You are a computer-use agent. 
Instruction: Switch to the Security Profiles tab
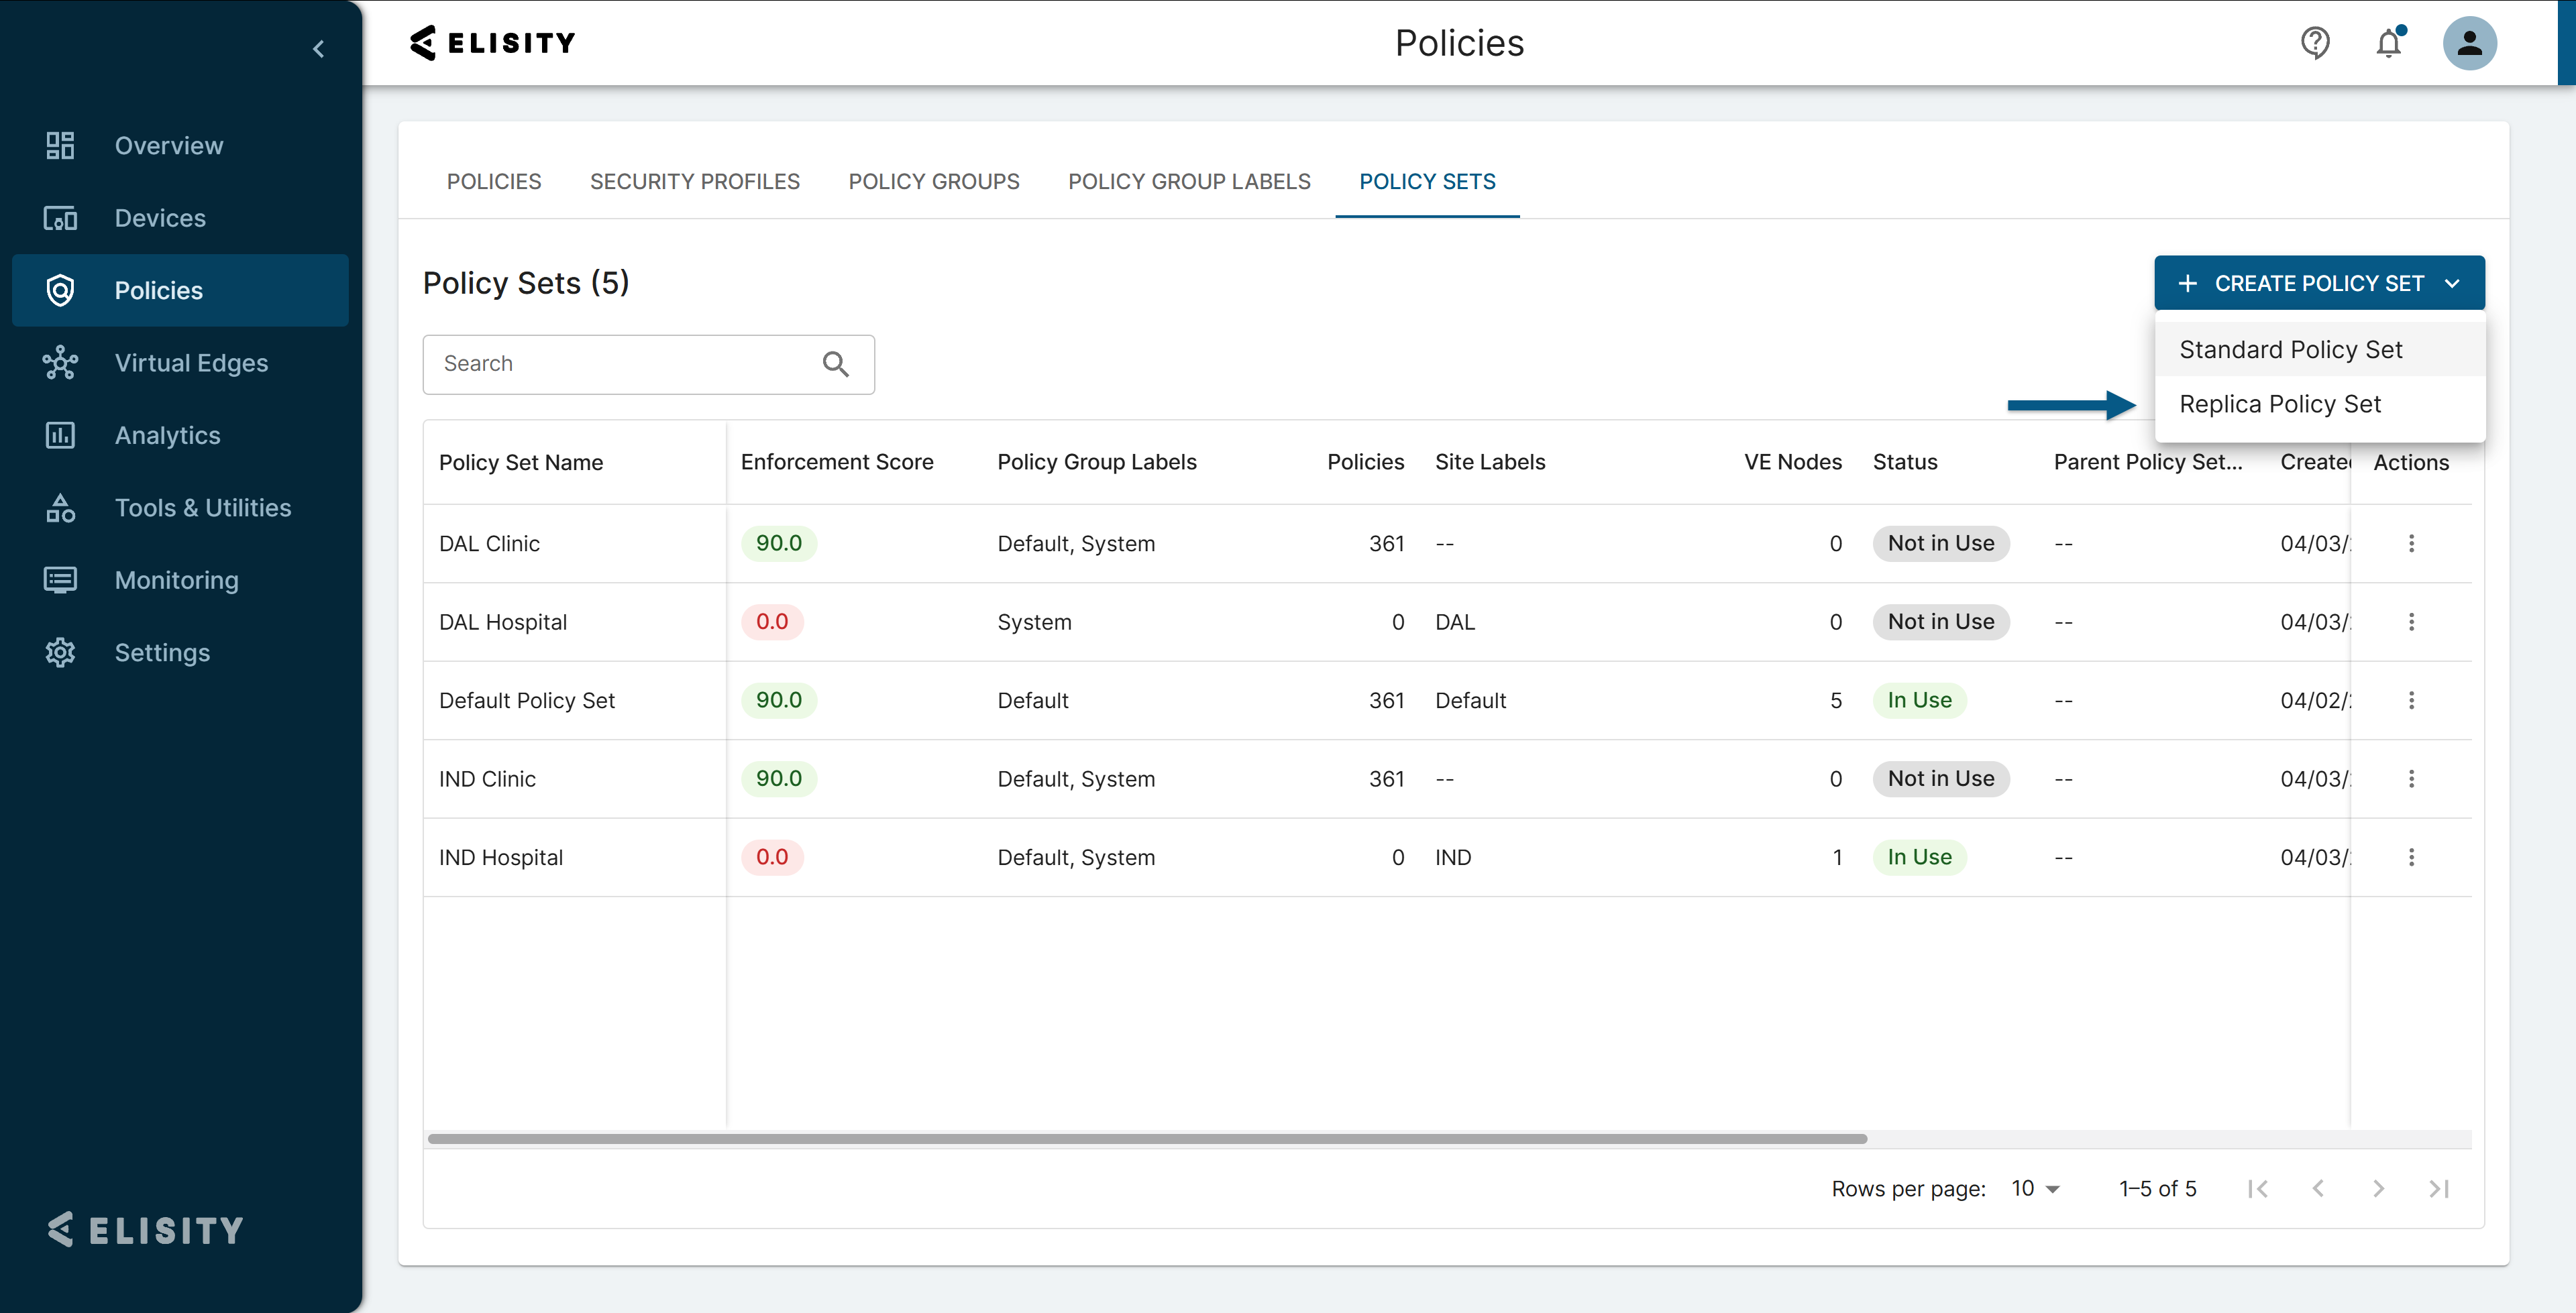[694, 181]
